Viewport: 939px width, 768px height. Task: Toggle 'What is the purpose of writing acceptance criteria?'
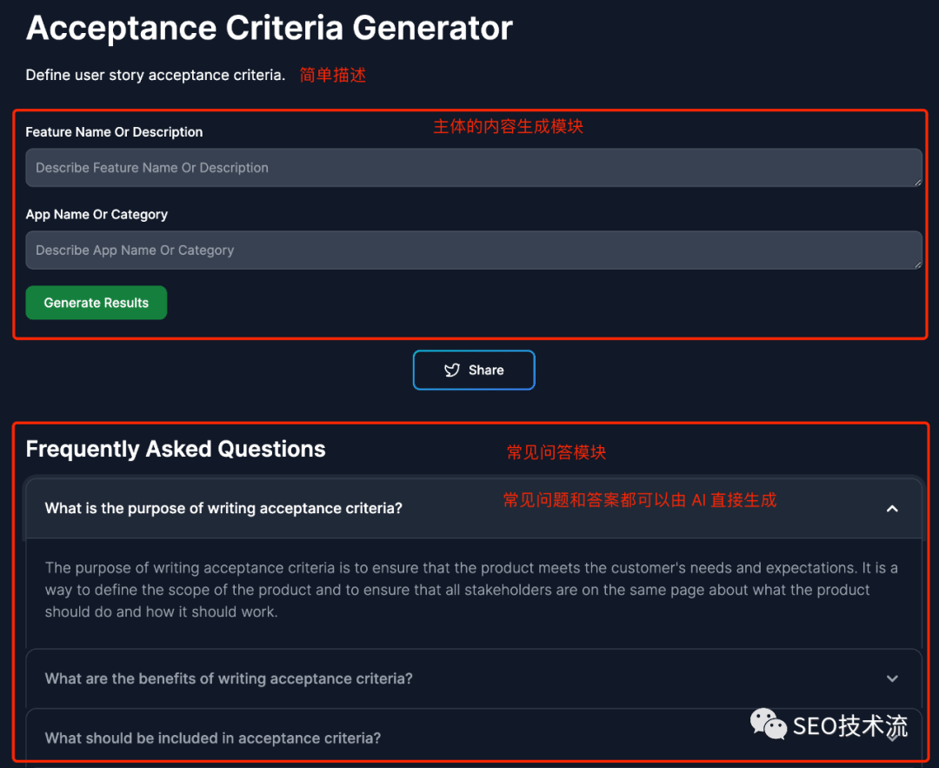(x=223, y=509)
